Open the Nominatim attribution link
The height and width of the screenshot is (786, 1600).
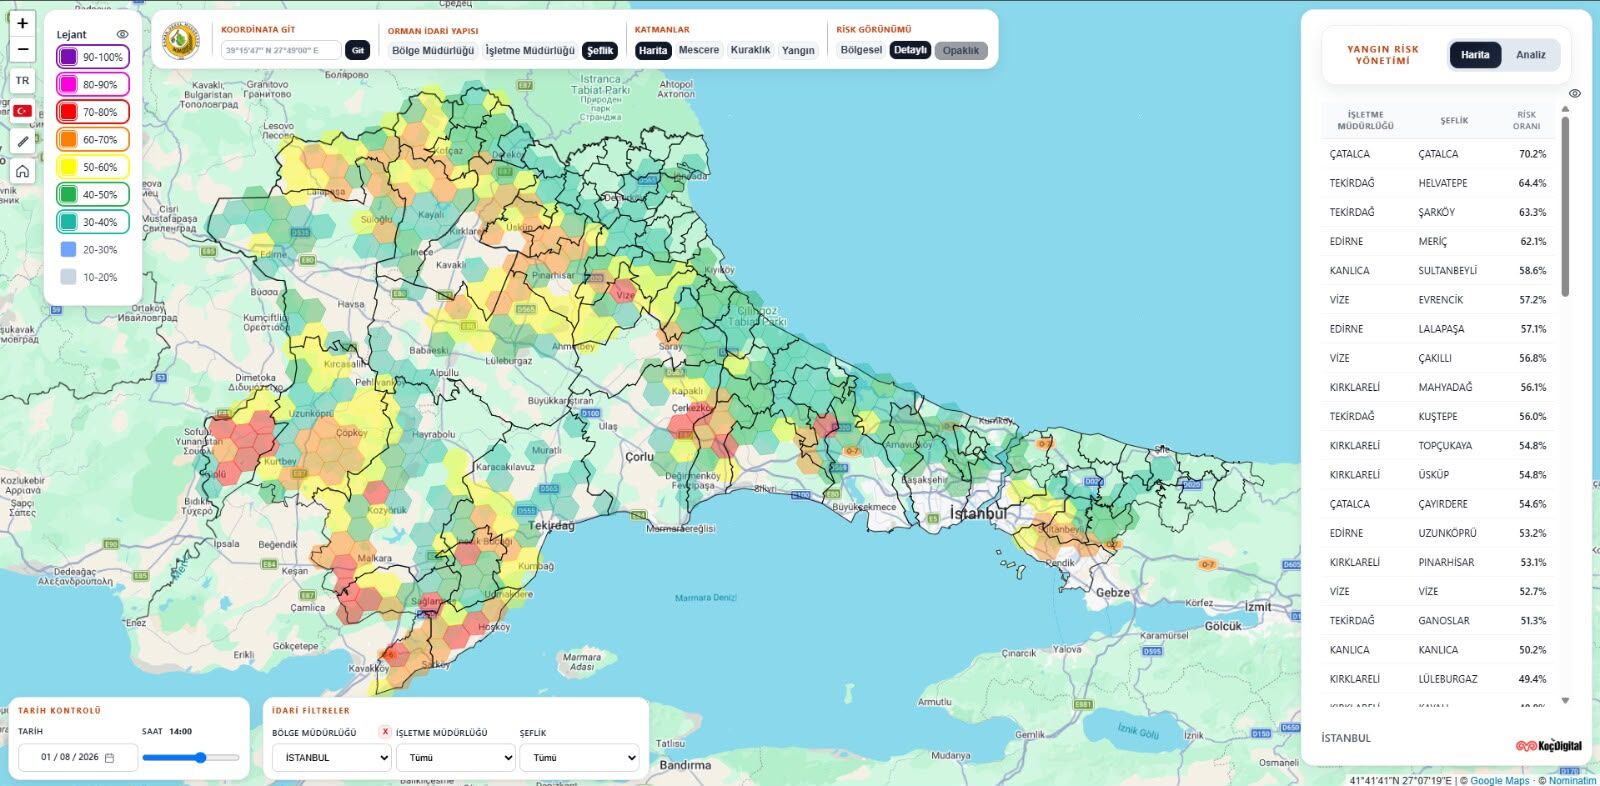coord(1572,781)
